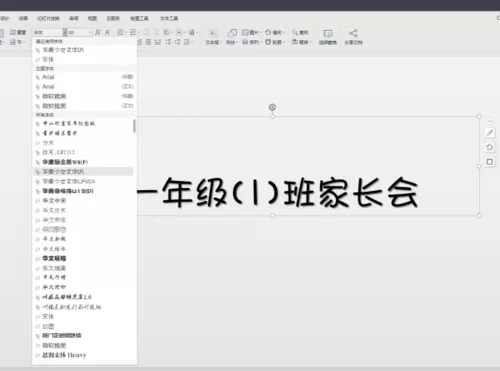The image size is (500, 371).
Task: Select the 华康海报体W12(P) font
Action: (83, 191)
